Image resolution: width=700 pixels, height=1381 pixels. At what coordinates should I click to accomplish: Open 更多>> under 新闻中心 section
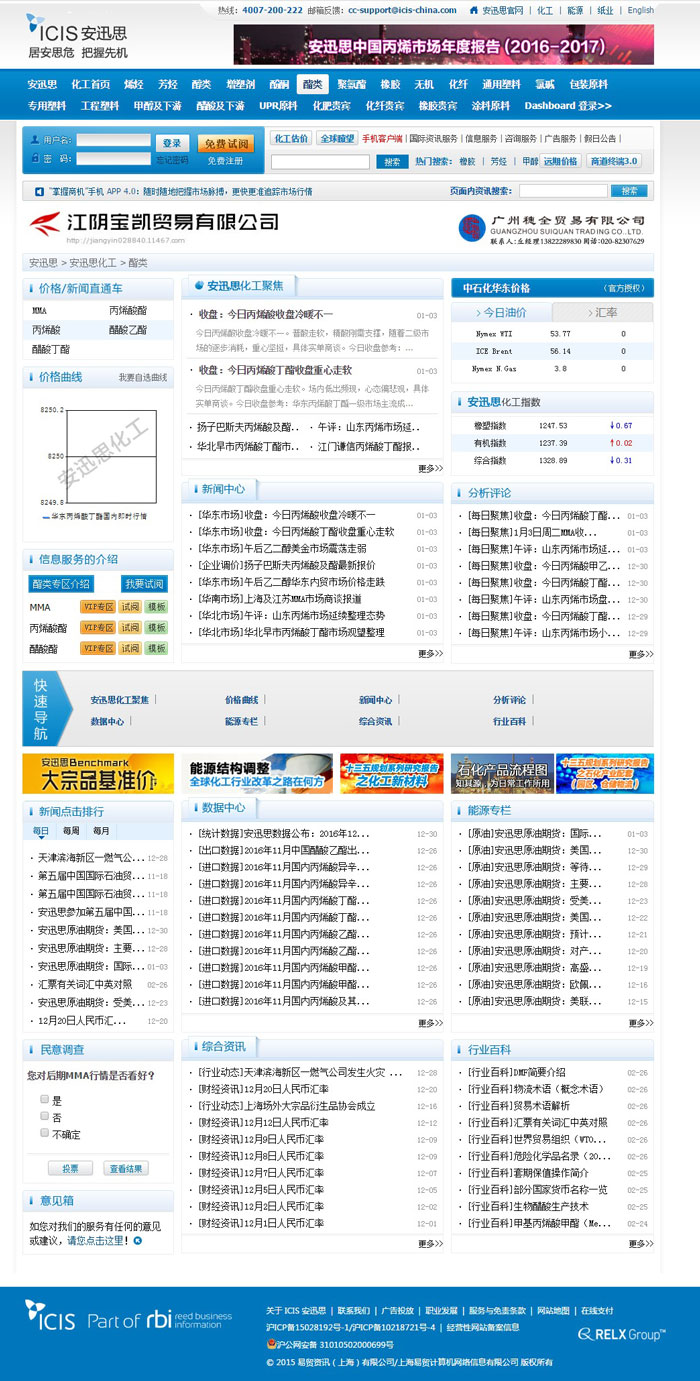pyautogui.click(x=430, y=653)
